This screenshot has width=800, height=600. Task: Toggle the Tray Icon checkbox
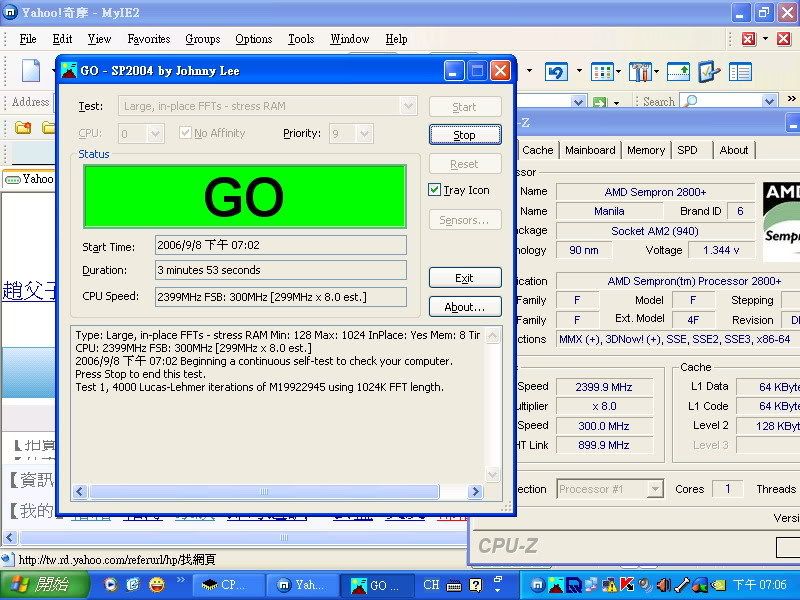pos(434,190)
